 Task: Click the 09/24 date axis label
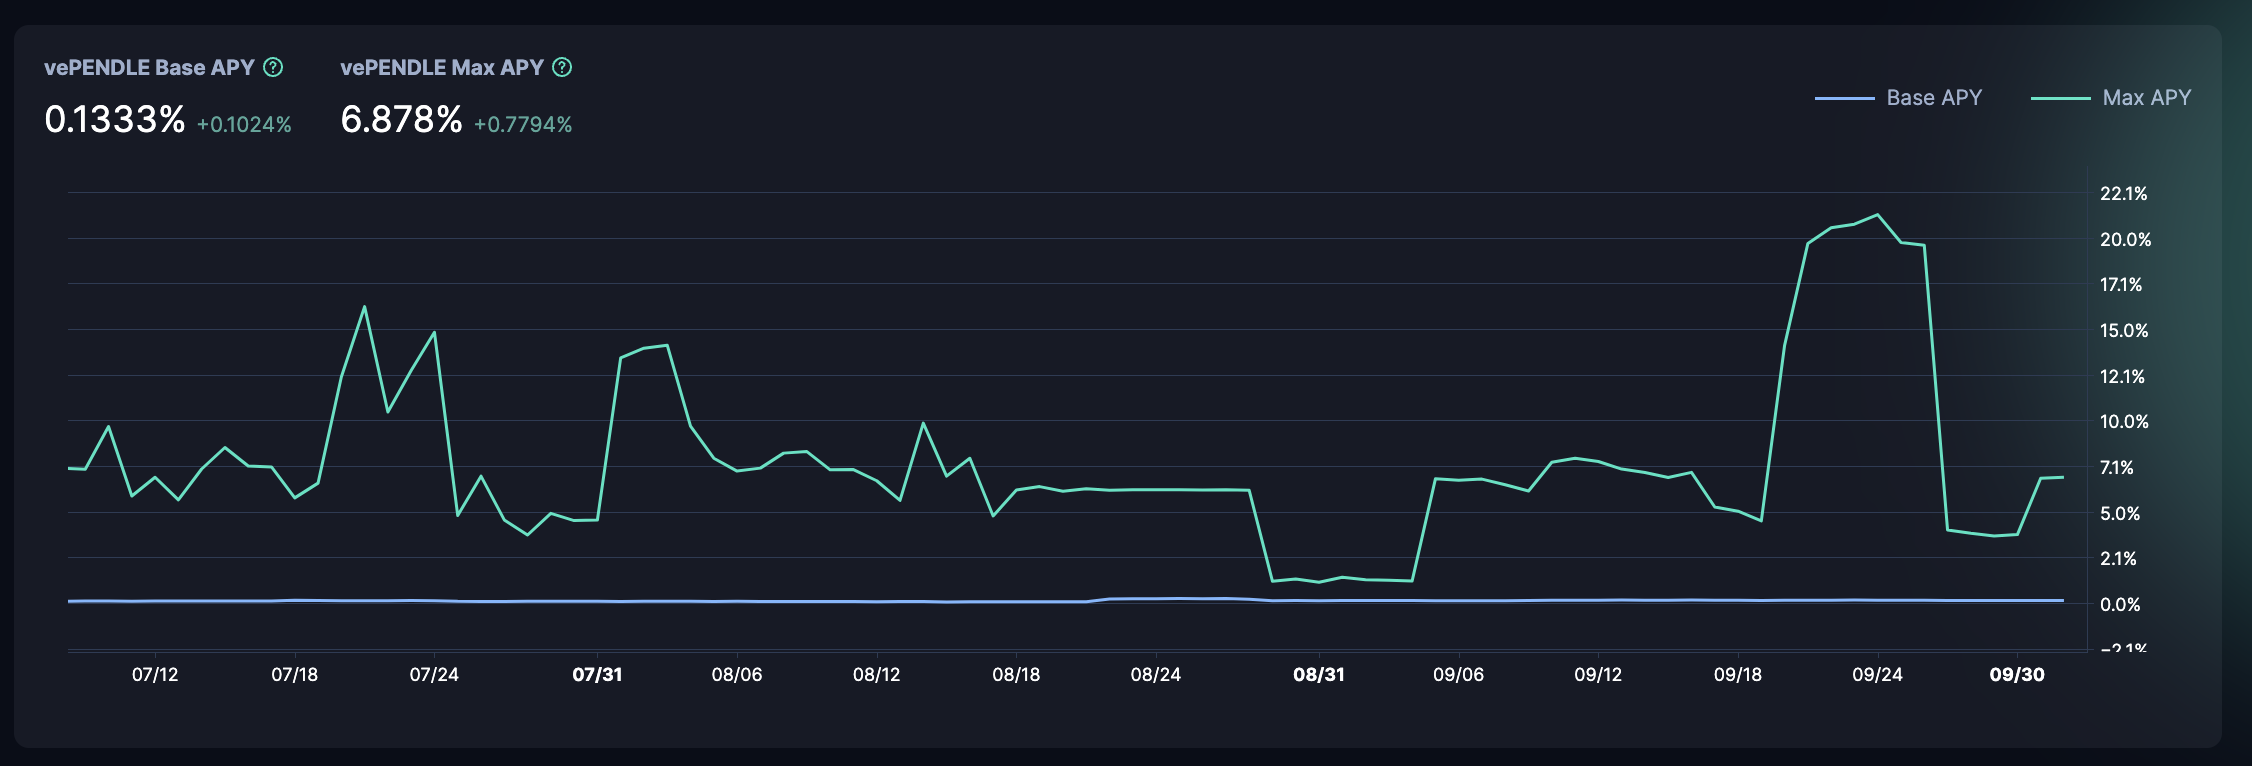(x=1877, y=675)
